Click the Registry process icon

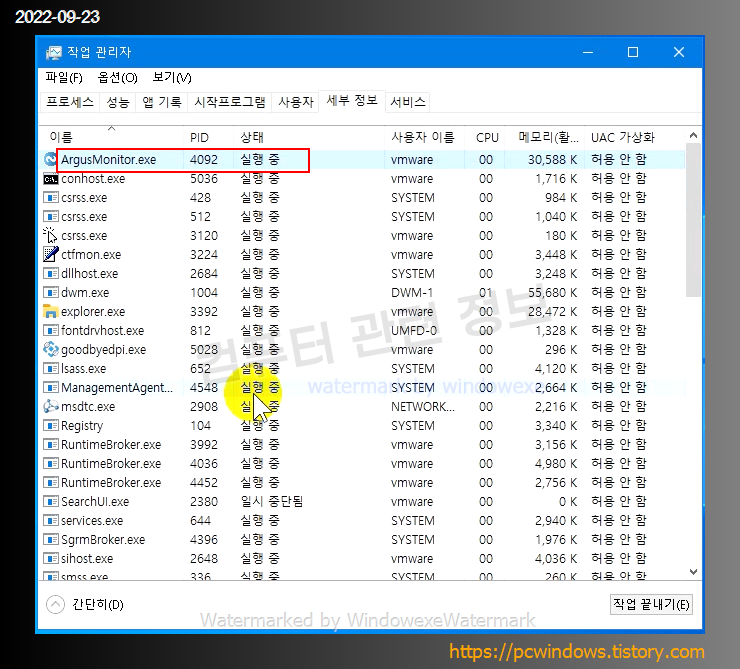(x=50, y=426)
